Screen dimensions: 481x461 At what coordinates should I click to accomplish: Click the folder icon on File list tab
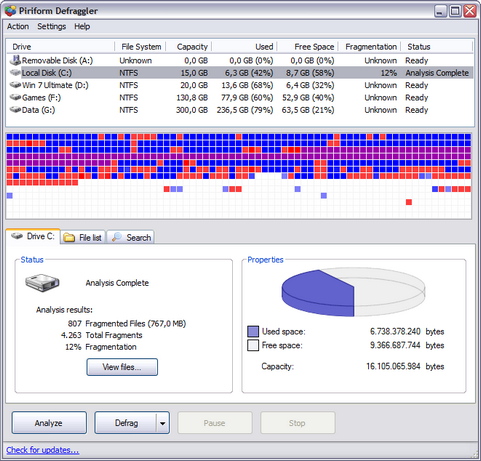[69, 238]
